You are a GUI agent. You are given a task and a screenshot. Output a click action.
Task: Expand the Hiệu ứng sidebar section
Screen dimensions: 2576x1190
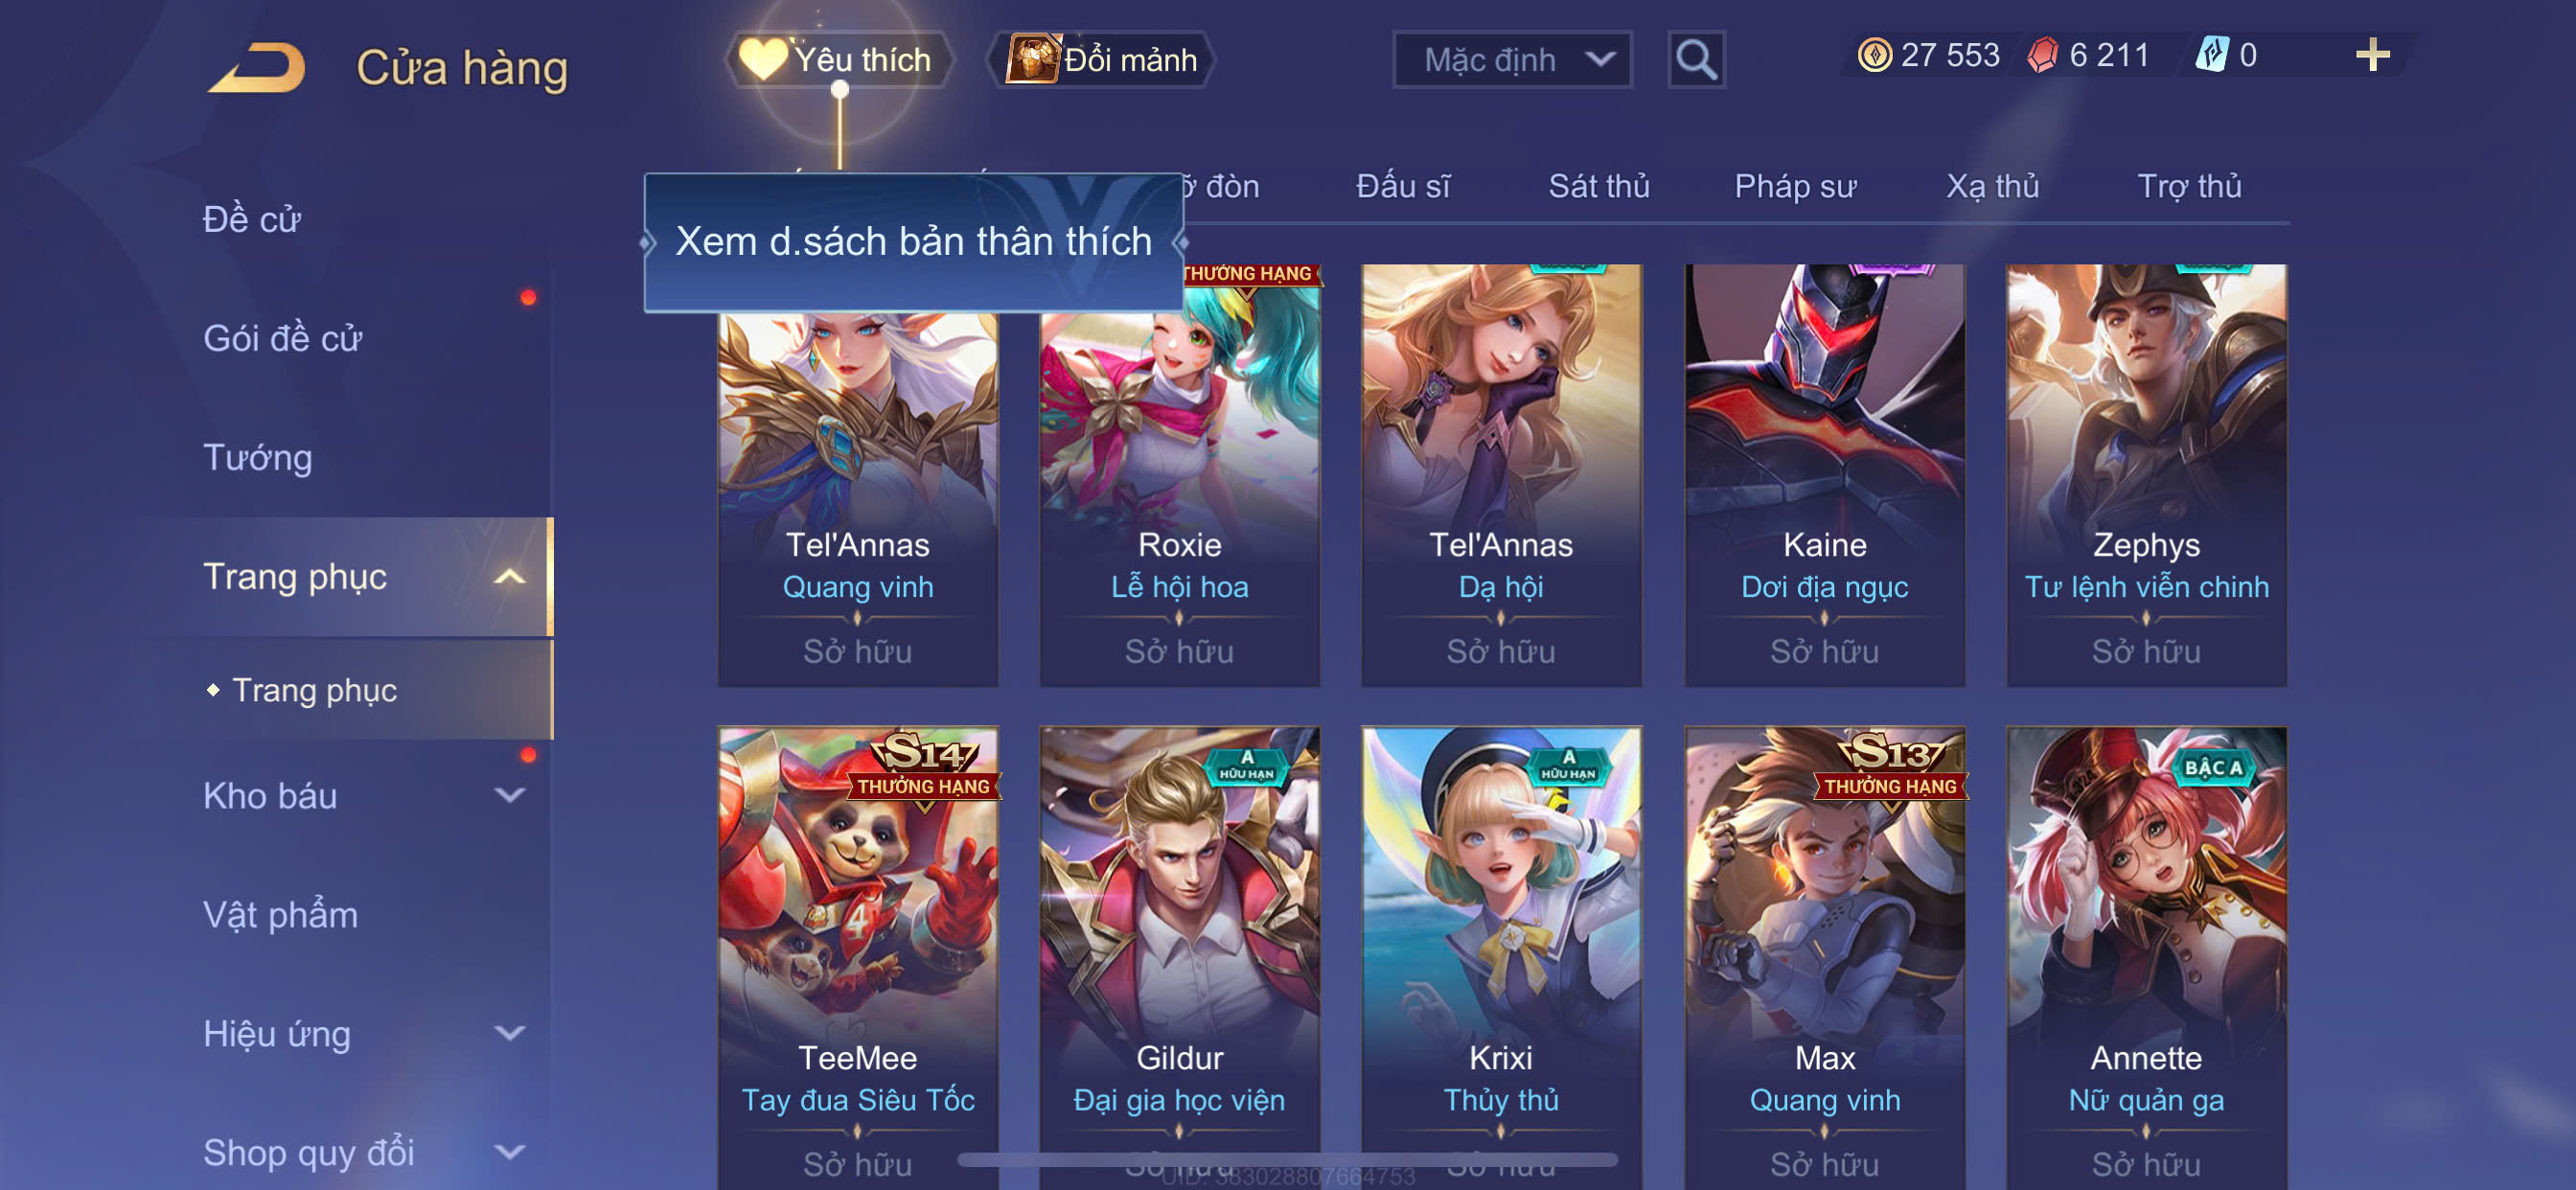tap(510, 1033)
